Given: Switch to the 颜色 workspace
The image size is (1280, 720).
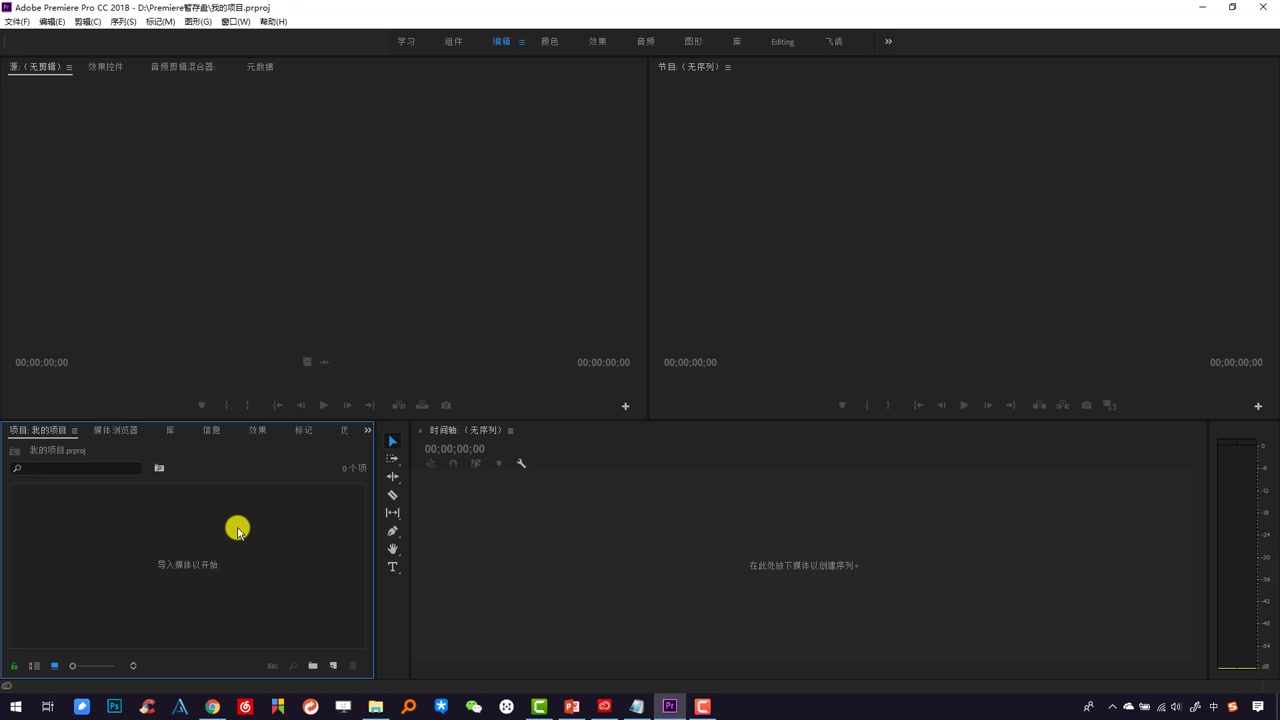Looking at the screenshot, I should [549, 42].
